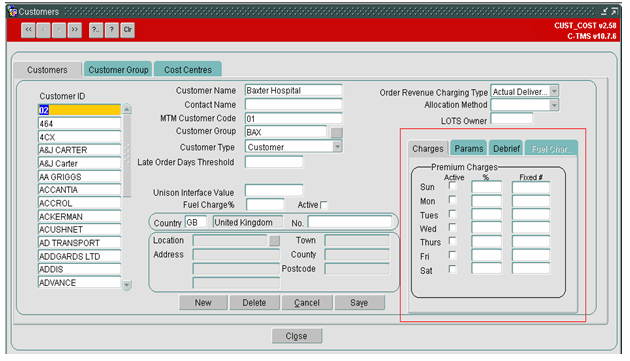Switch to the Cost Centres tab
Screen dimensions: 630x361
pos(188,70)
